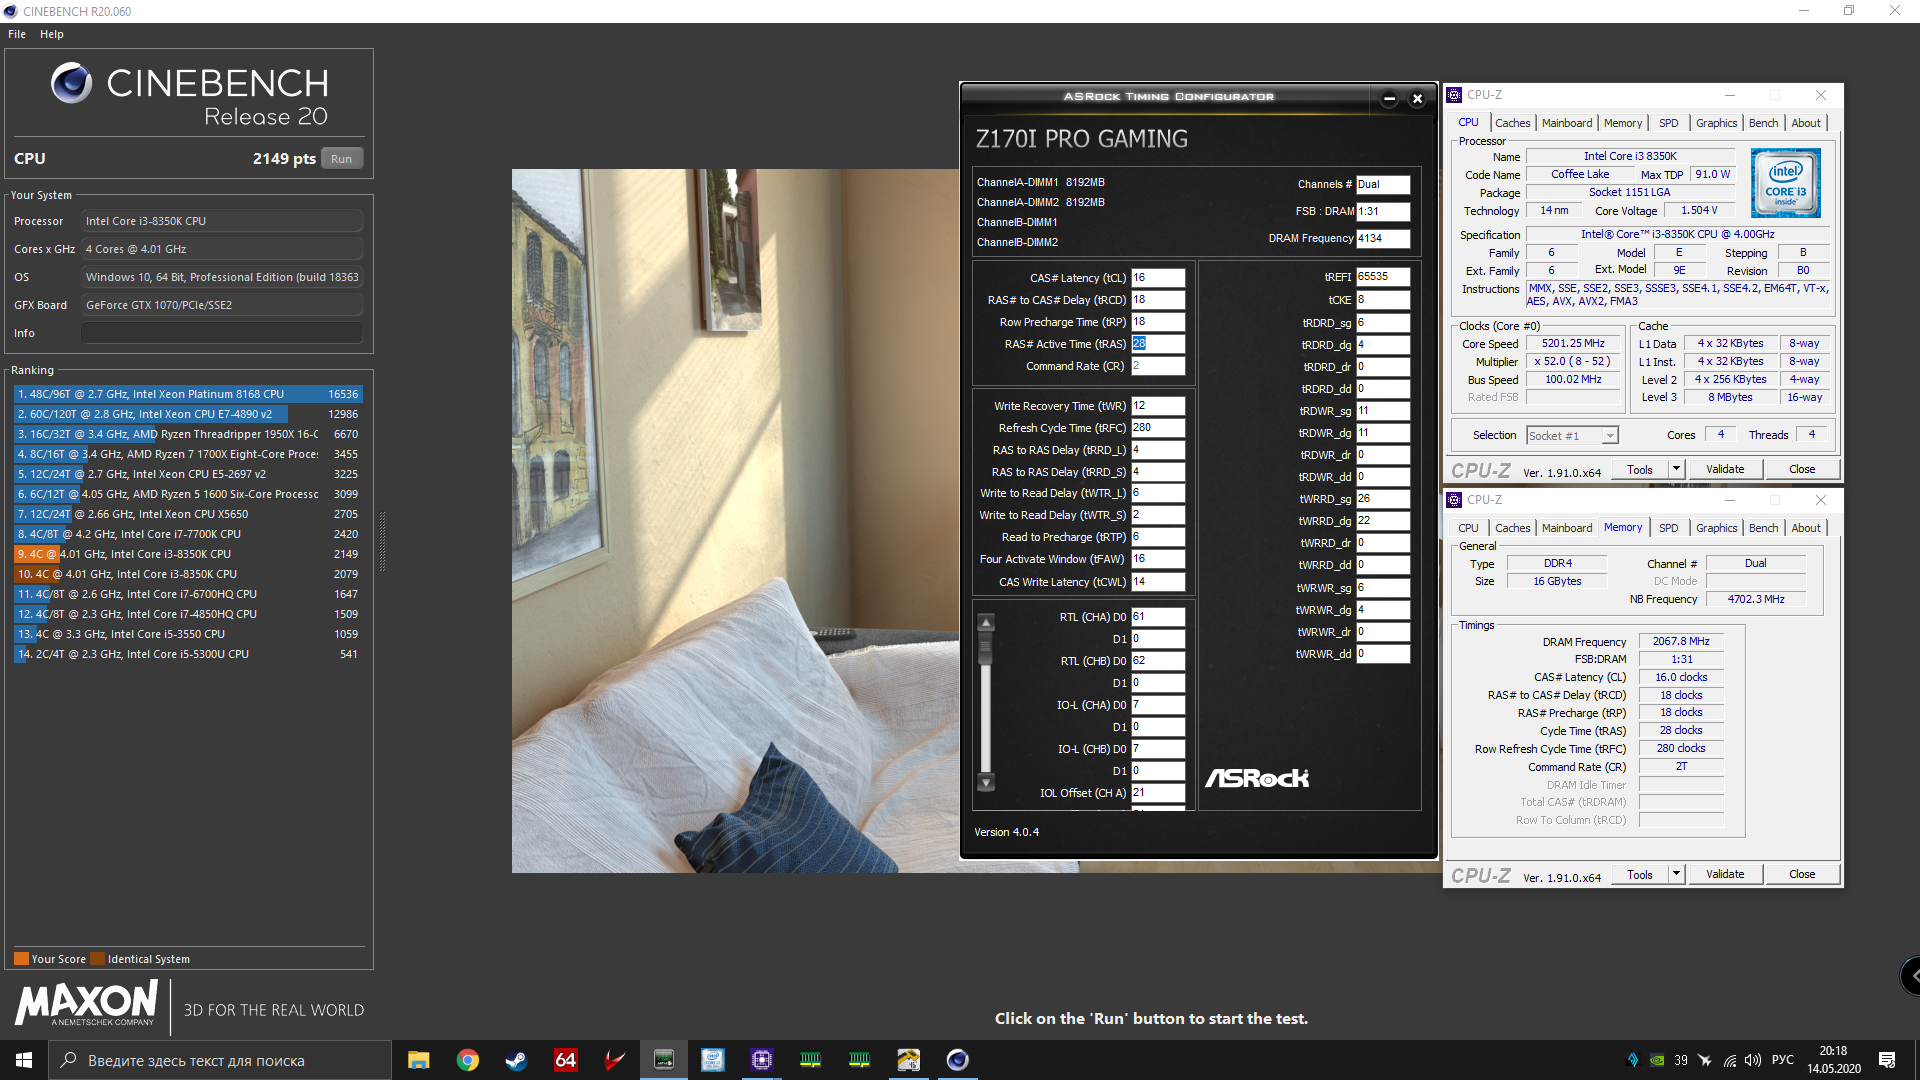1920x1080 pixels.
Task: Switch to Cinebench taskbar icon
Action: point(957,1060)
